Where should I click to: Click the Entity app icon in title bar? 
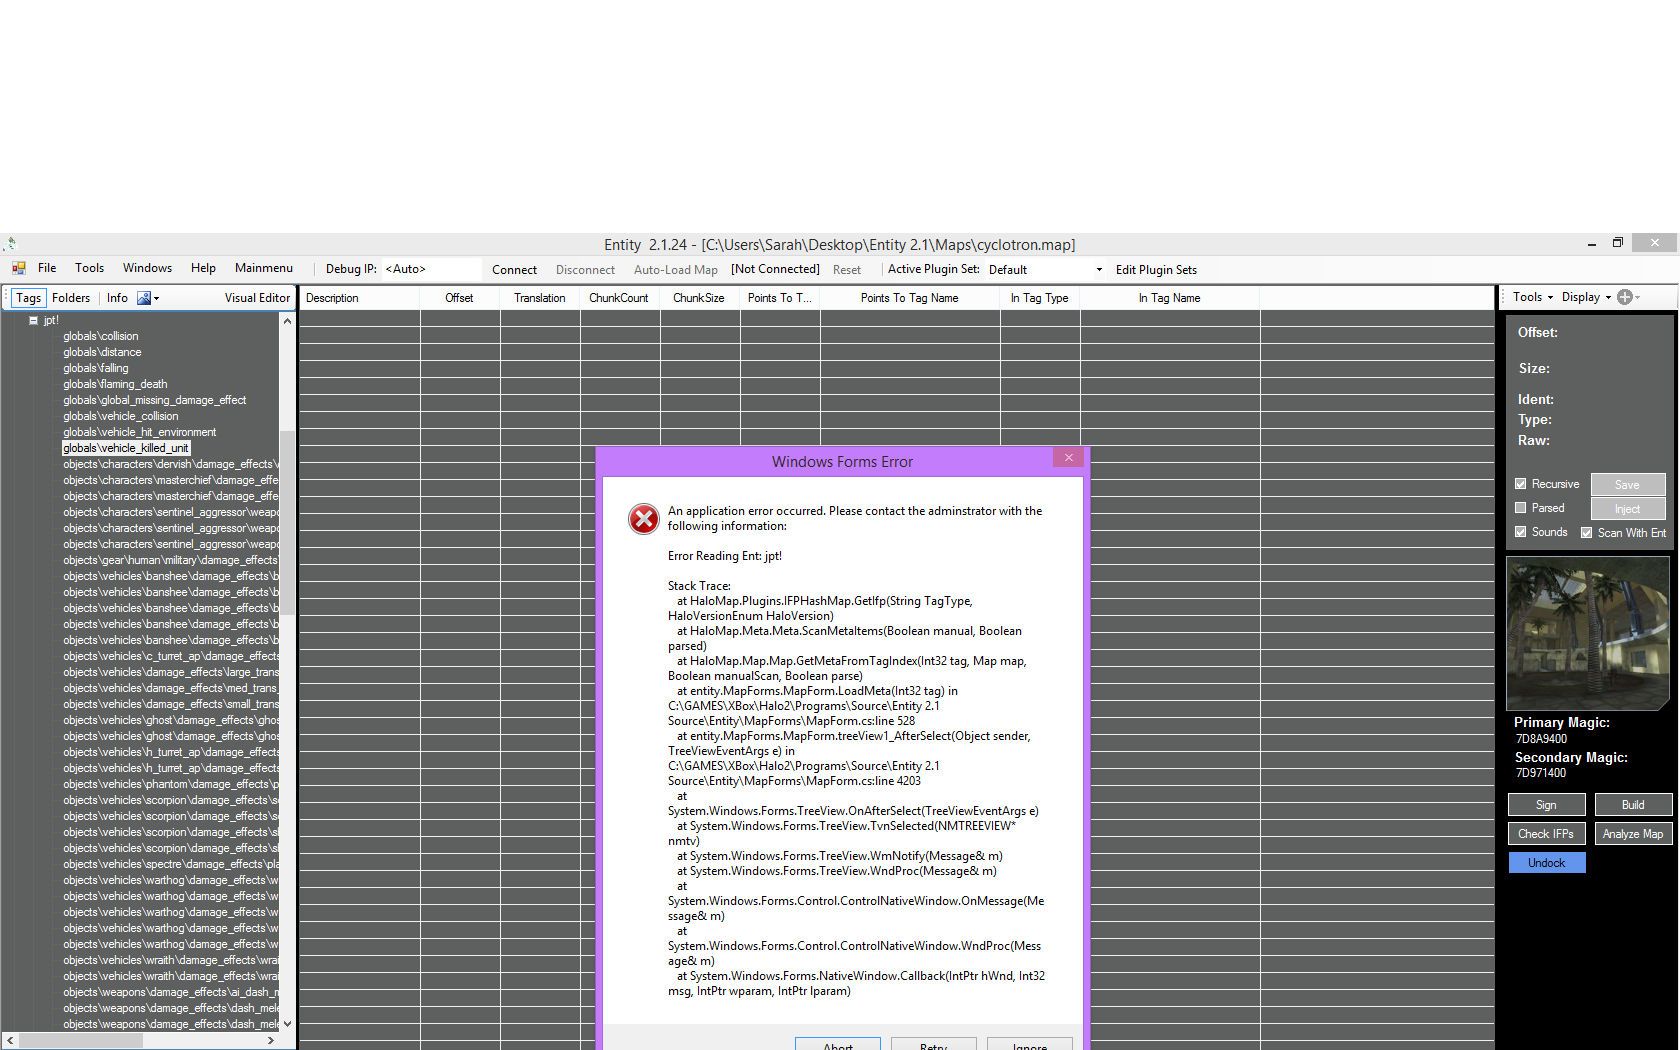pyautogui.click(x=11, y=244)
